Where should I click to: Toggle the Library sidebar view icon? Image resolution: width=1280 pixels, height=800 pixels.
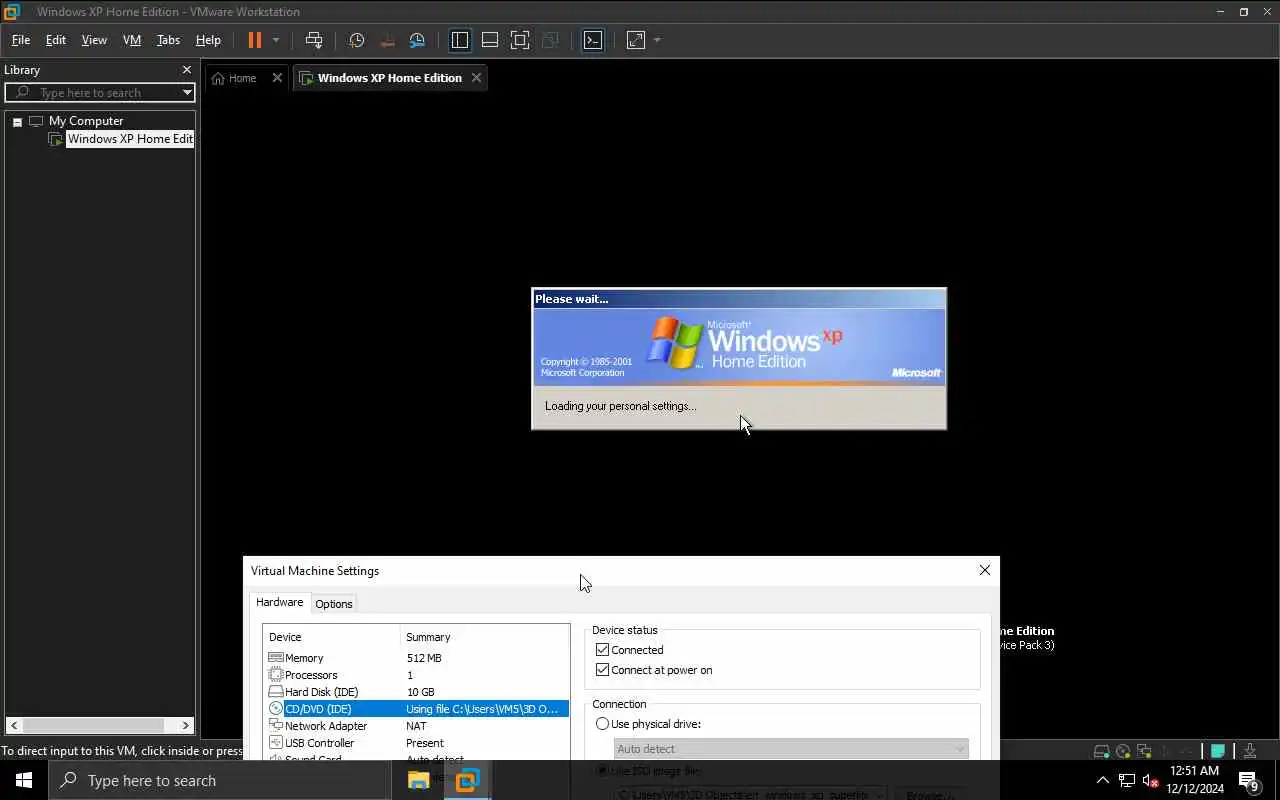[460, 40]
